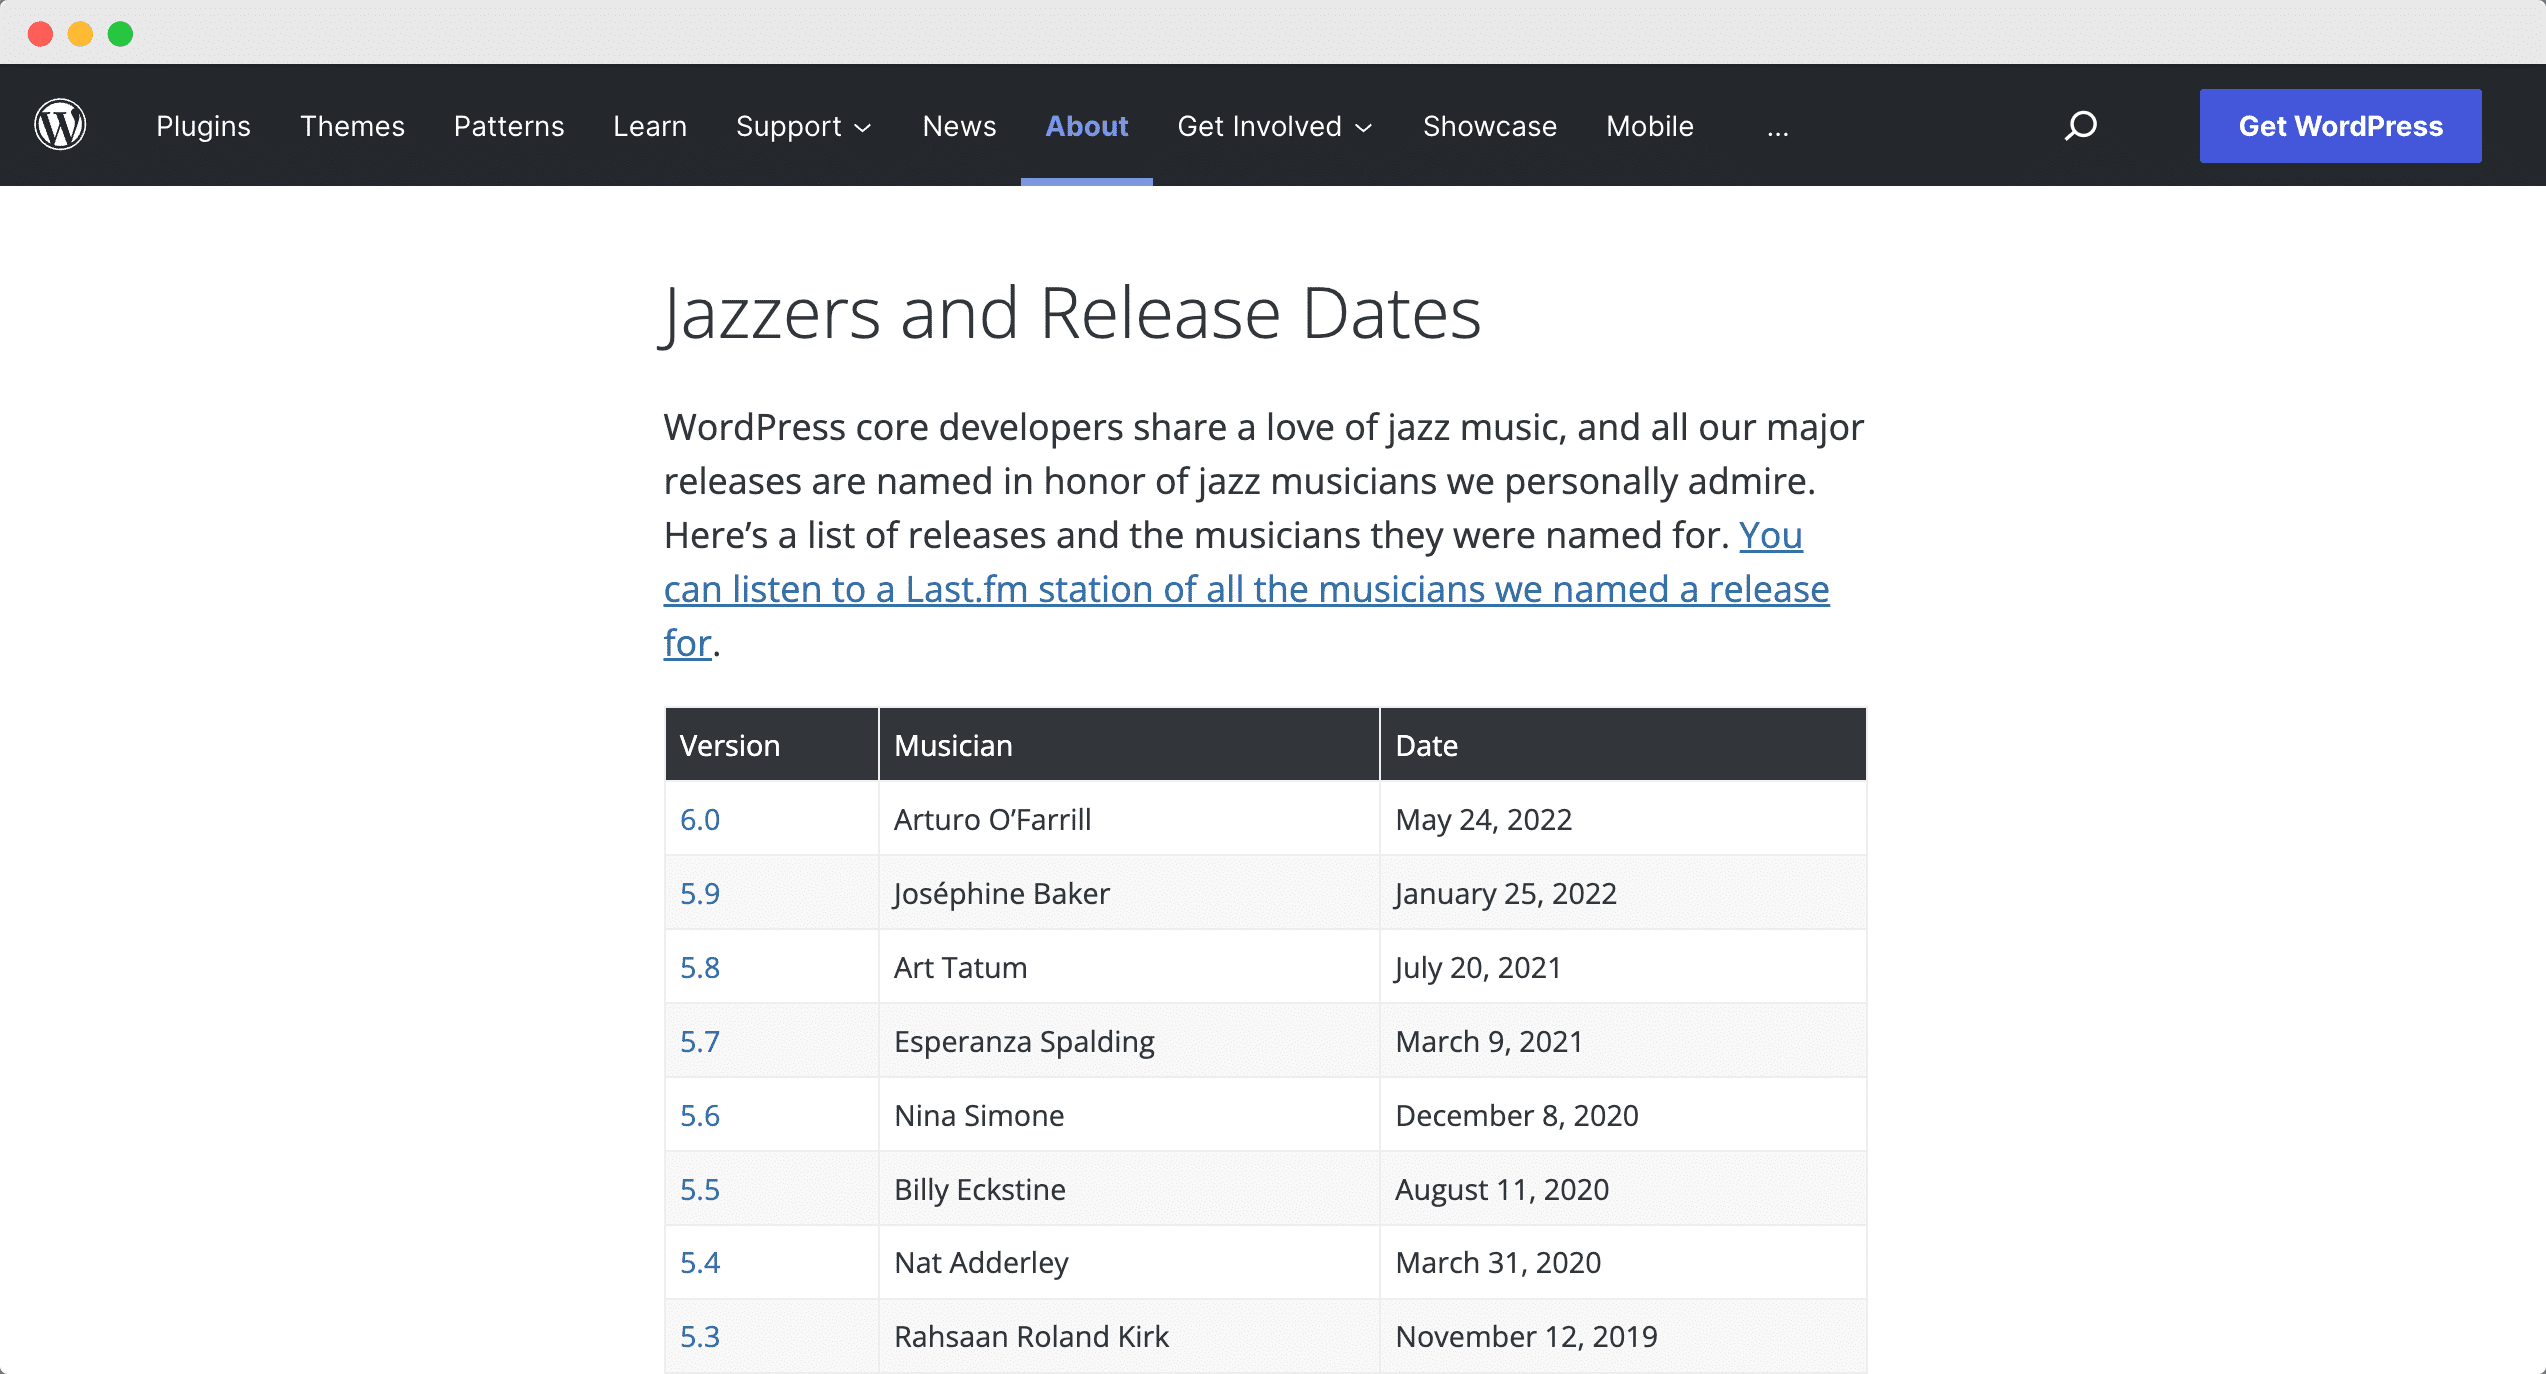The width and height of the screenshot is (2546, 1374).
Task: Select Learn in the top navigation
Action: pyautogui.click(x=650, y=126)
